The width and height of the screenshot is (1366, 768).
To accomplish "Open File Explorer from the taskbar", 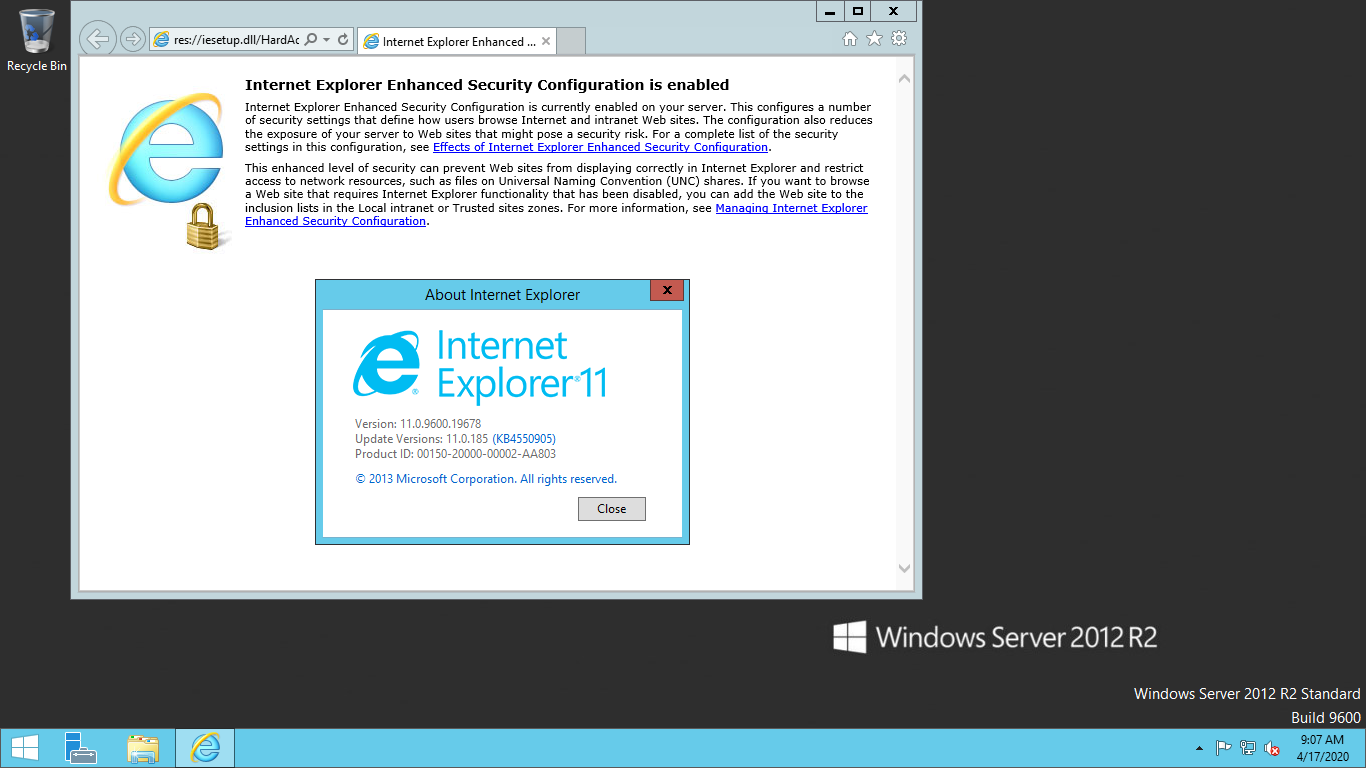I will click(x=143, y=748).
